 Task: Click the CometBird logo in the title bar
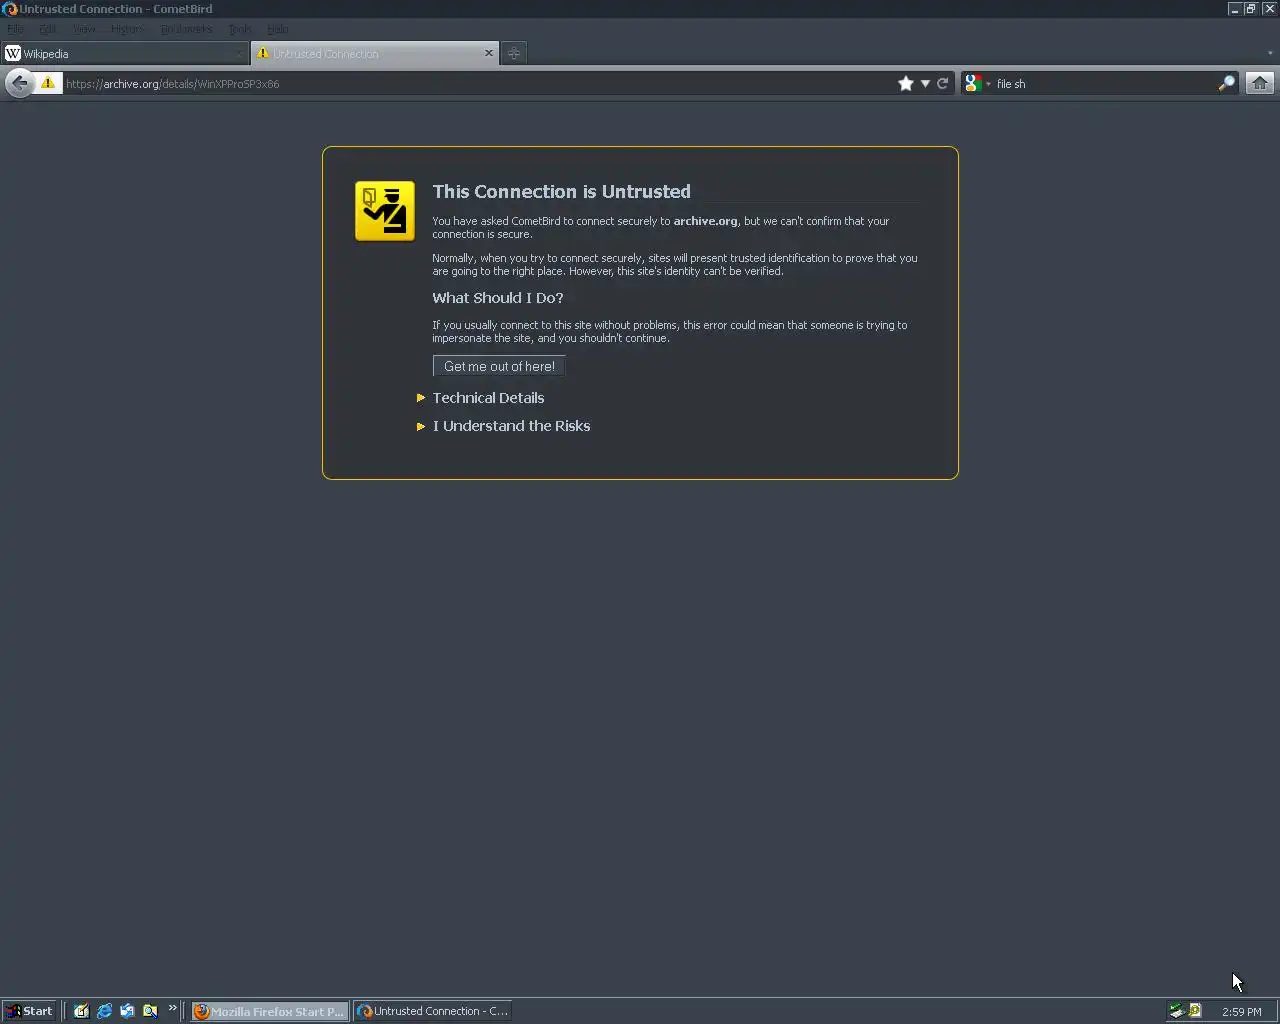9,9
